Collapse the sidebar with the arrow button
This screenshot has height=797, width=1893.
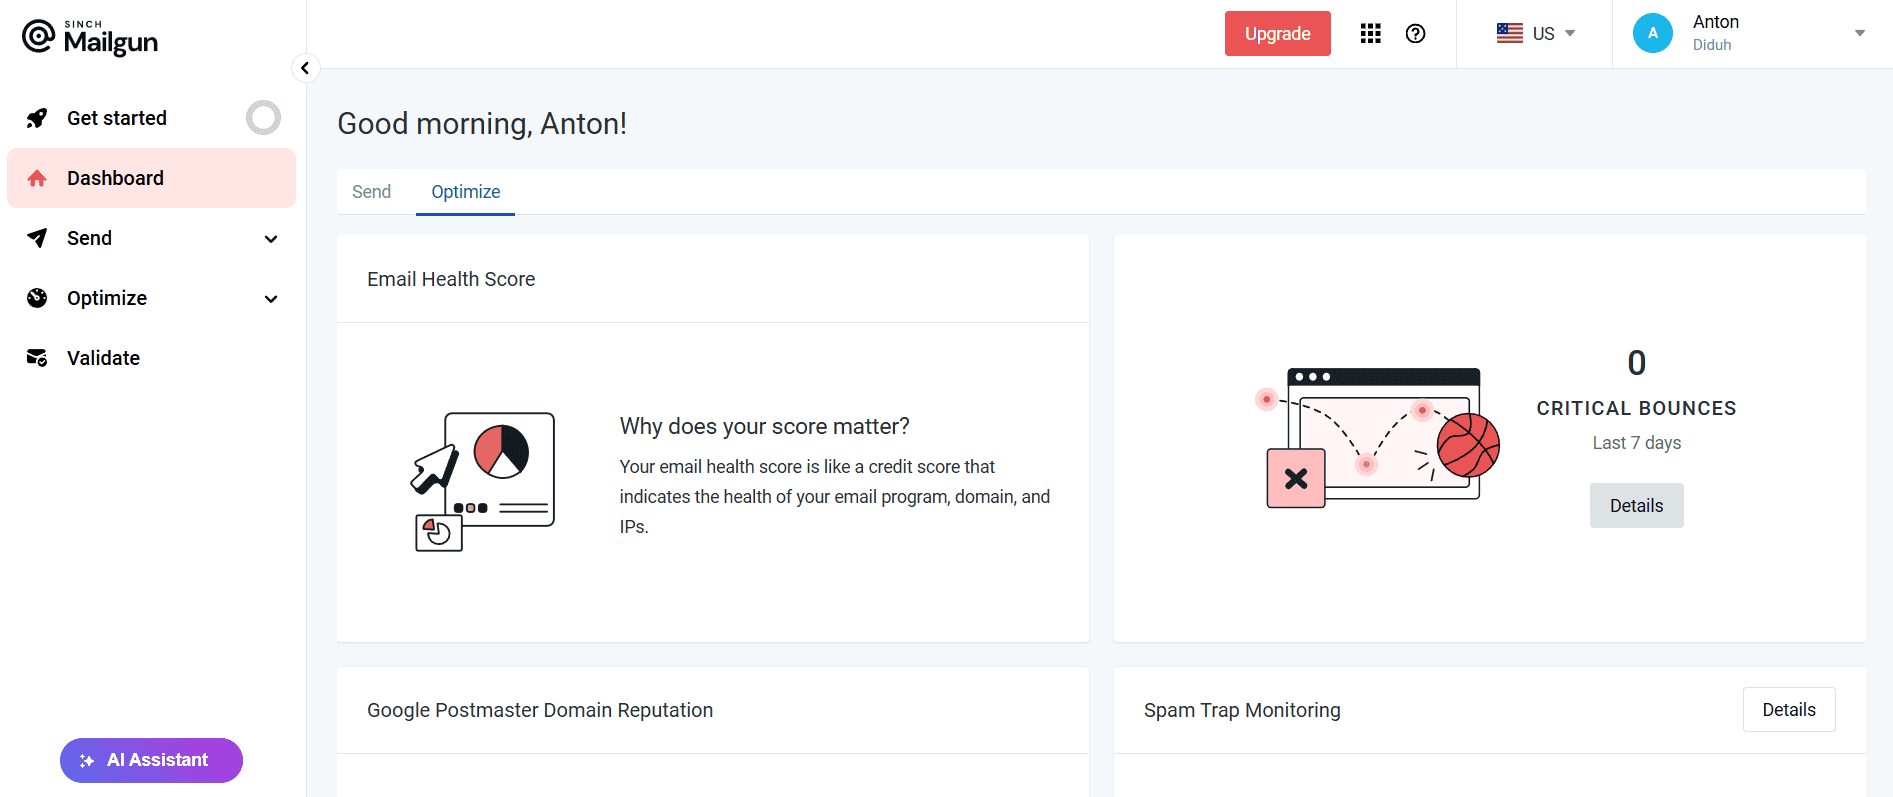pyautogui.click(x=305, y=68)
